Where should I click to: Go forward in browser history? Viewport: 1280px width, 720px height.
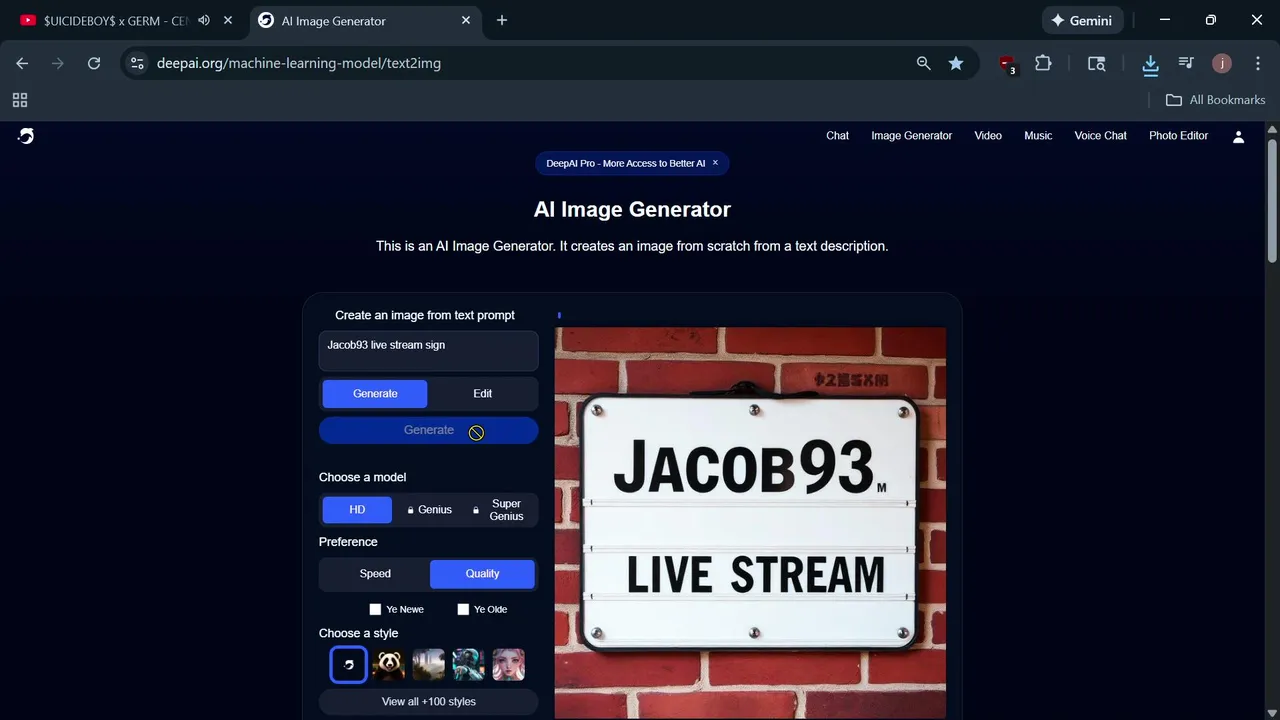[x=58, y=63]
